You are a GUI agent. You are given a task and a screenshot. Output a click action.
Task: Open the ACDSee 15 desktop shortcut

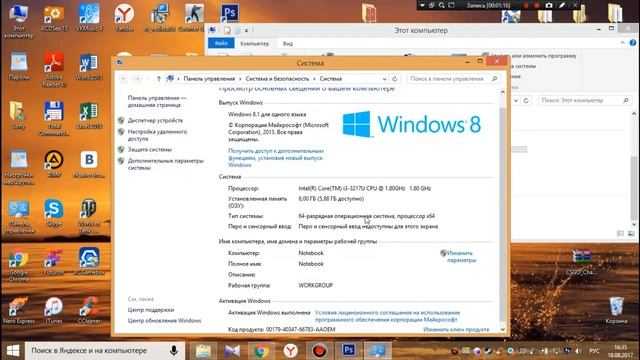tap(54, 18)
